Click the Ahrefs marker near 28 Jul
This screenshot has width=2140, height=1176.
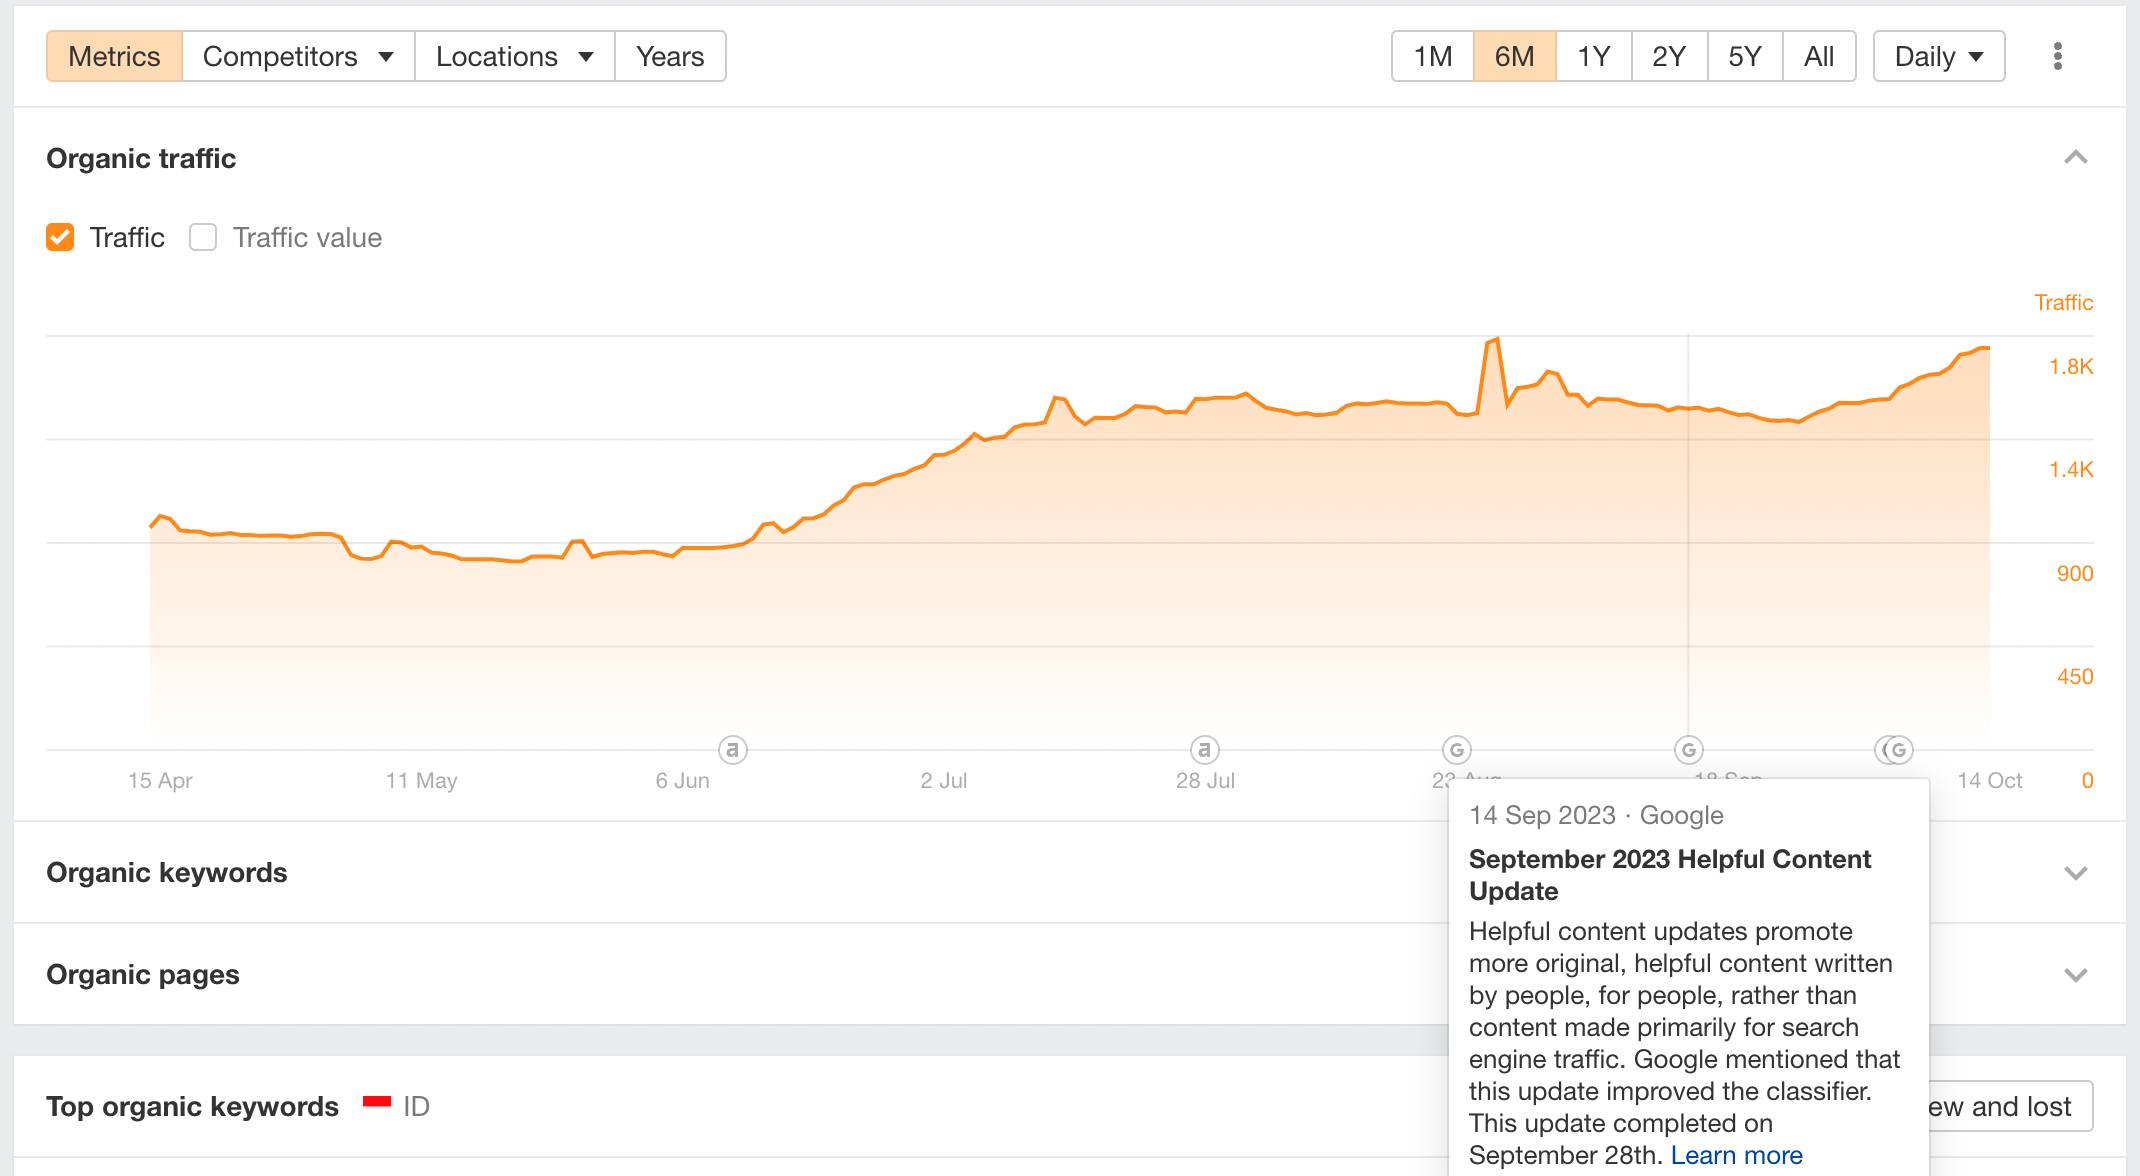coord(1205,749)
